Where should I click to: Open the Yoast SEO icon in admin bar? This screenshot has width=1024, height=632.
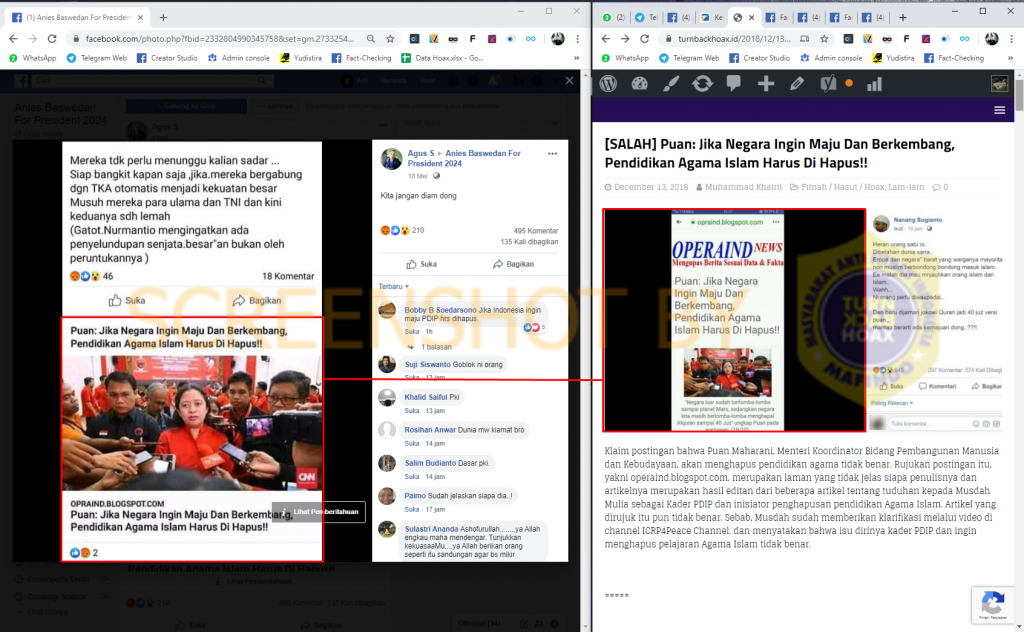pos(828,84)
